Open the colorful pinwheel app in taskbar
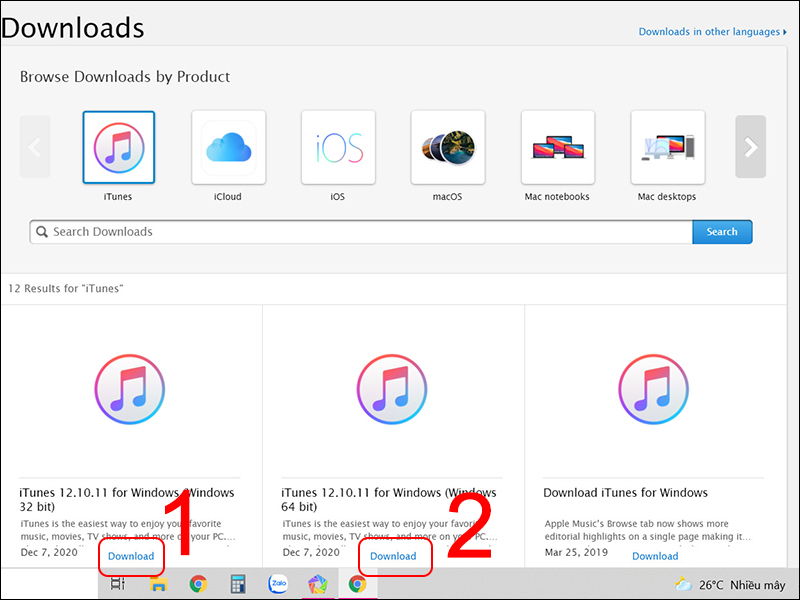This screenshot has width=800, height=600. pos(317,584)
